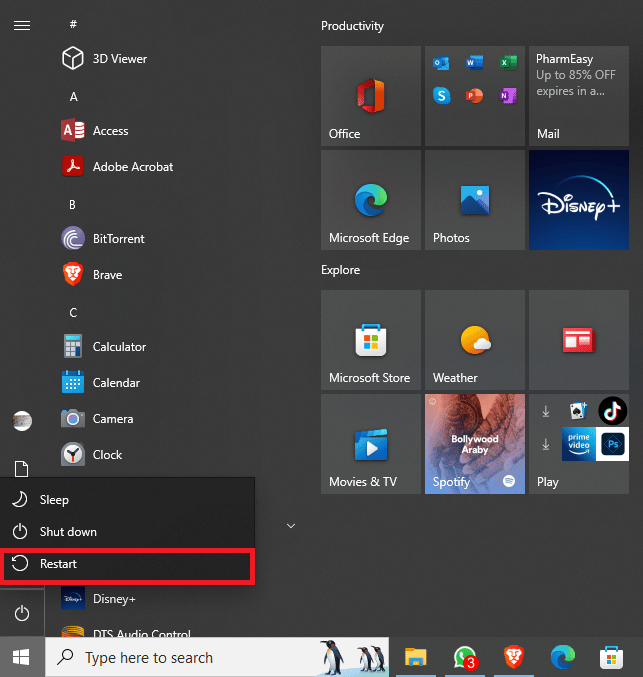Click the Solitaire cards icon in Play tile
Screen dimensions: 643x677
579,411
